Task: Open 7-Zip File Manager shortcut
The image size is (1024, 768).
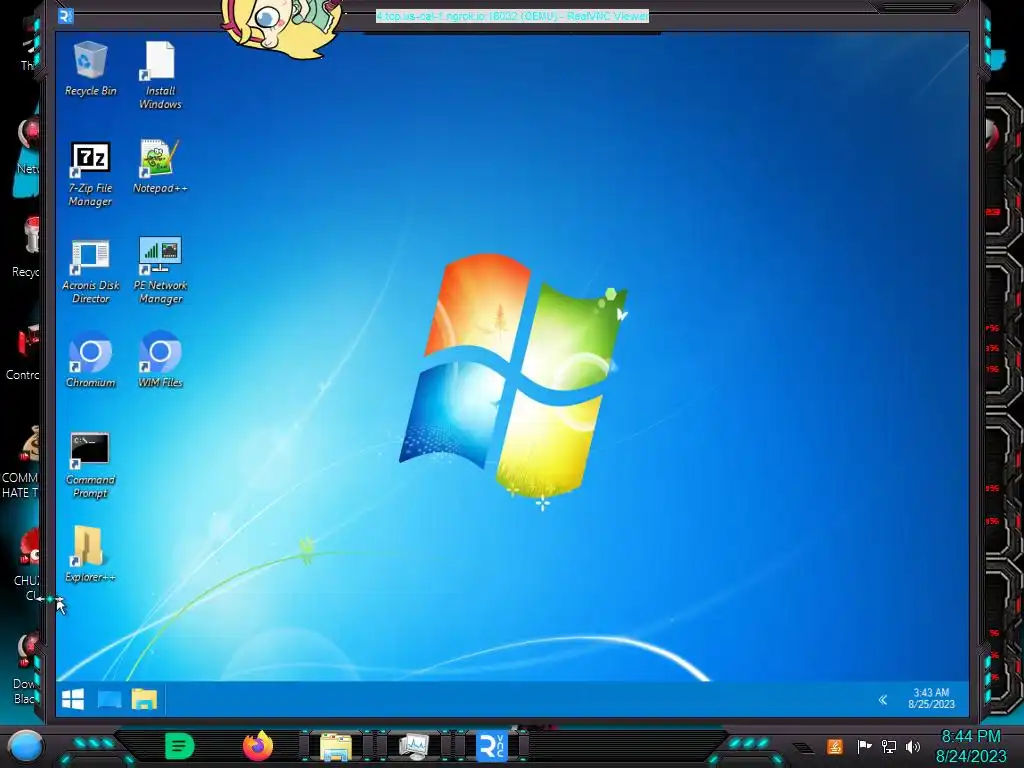Action: (90, 174)
